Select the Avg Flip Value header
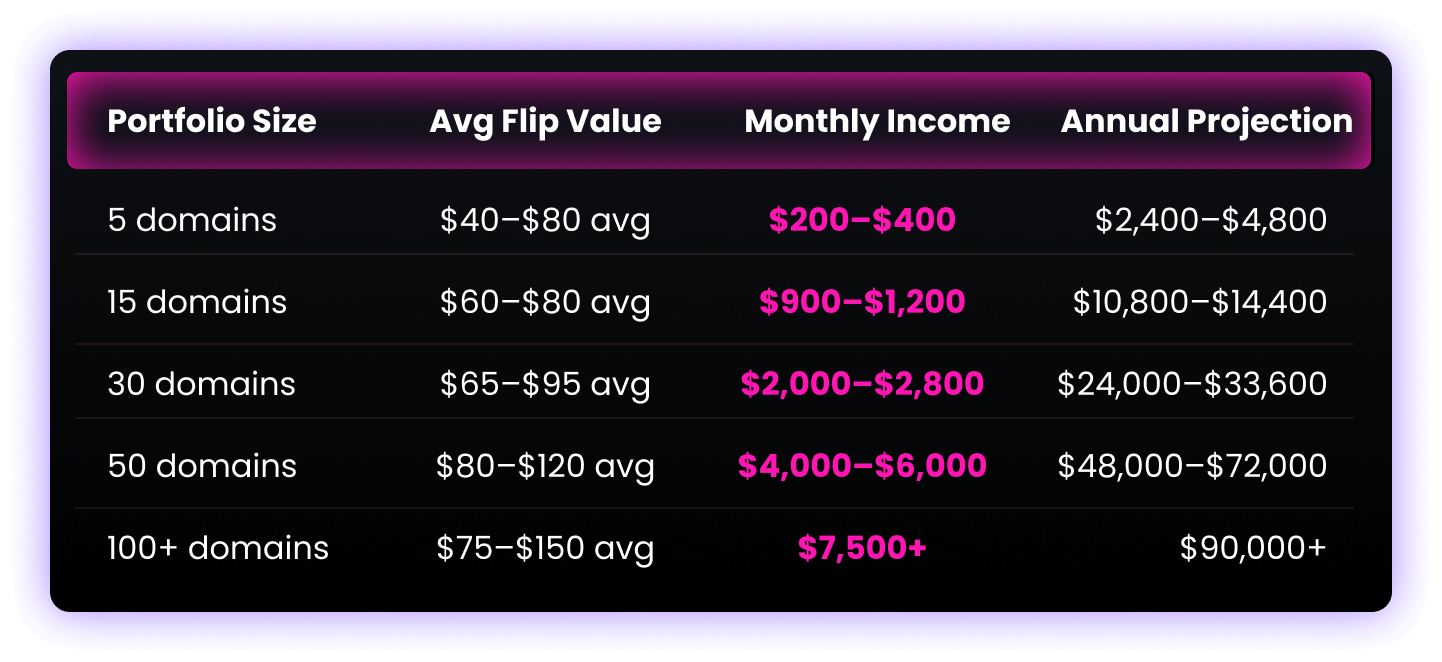This screenshot has width=1442, height=662. (x=545, y=122)
